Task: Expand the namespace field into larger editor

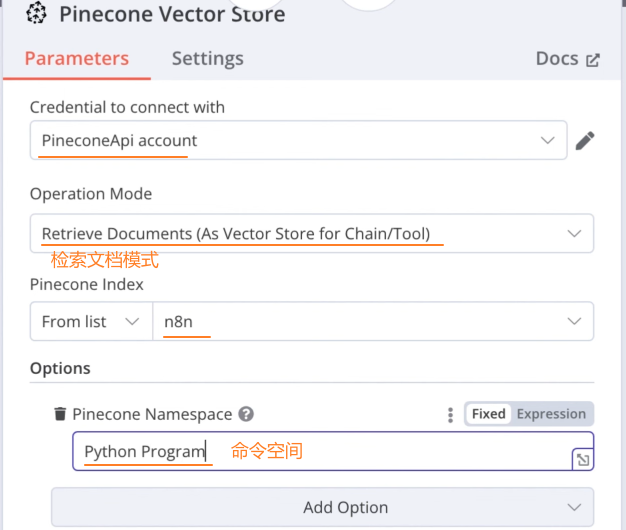Action: (582, 460)
